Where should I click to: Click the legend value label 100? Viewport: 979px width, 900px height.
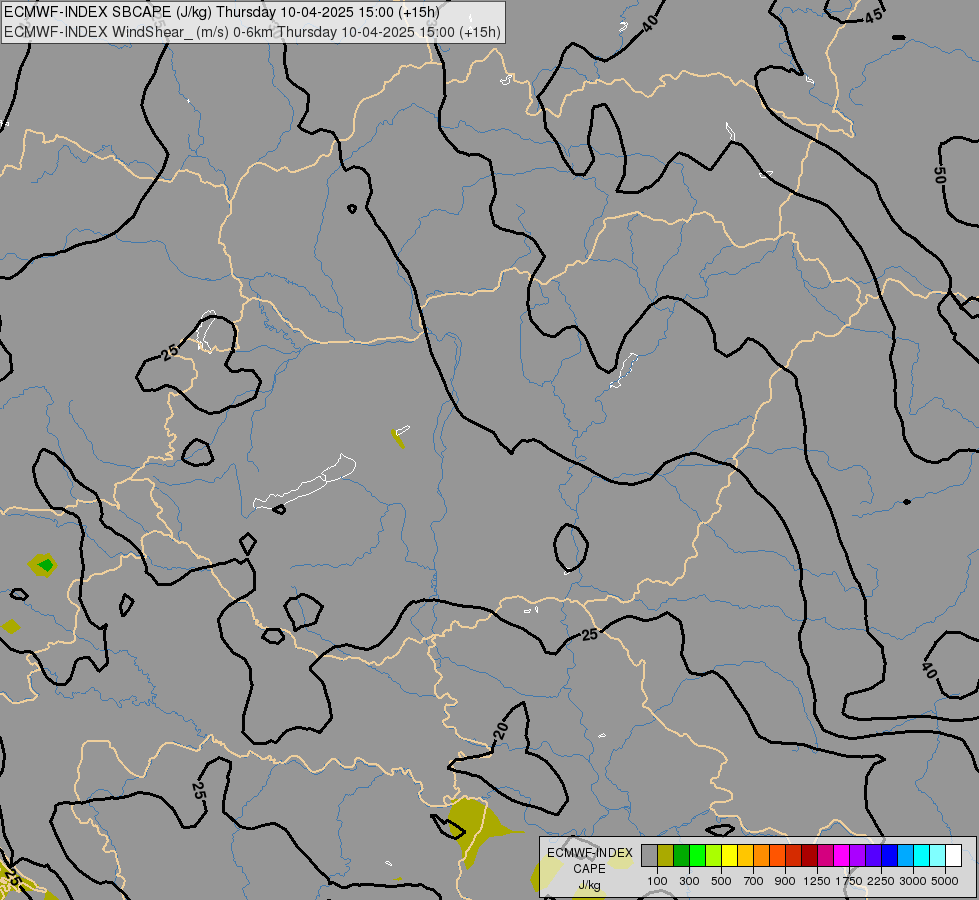[x=657, y=881]
